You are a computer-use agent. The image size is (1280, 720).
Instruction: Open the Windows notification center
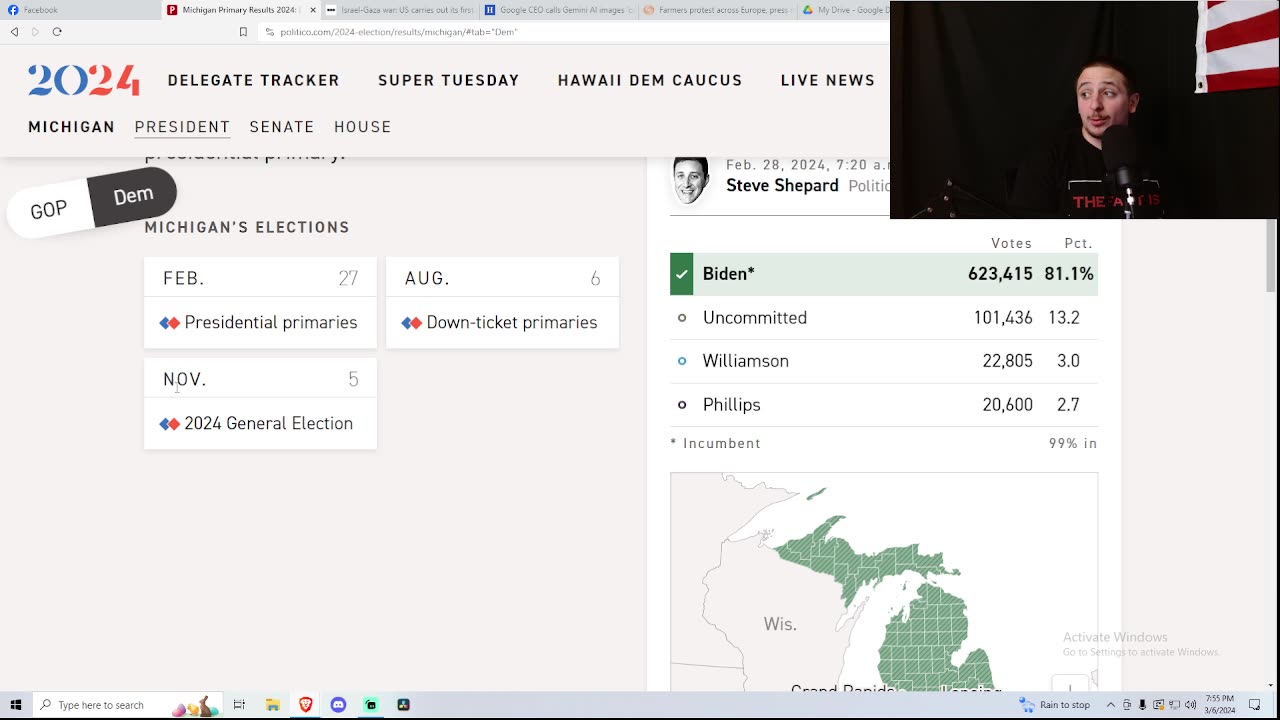1255,705
